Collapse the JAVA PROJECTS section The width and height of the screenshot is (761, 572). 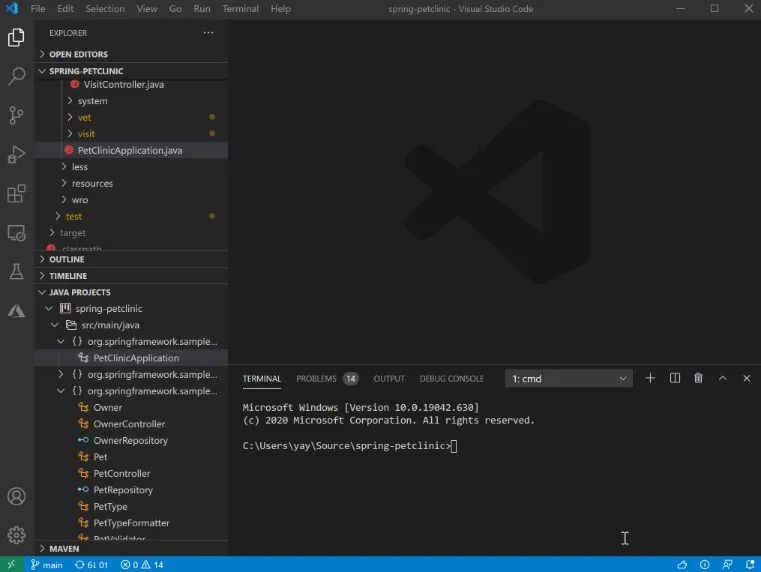[131, 292]
